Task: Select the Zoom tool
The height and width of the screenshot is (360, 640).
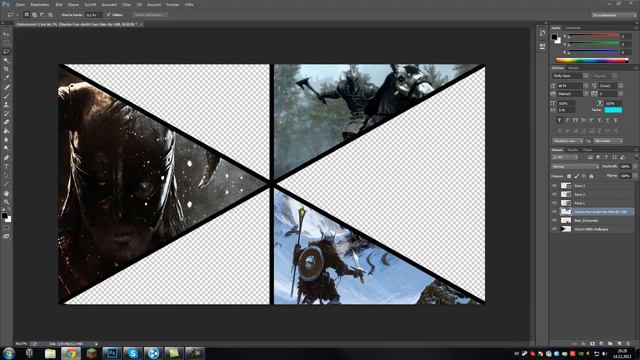Action: [x=6, y=202]
